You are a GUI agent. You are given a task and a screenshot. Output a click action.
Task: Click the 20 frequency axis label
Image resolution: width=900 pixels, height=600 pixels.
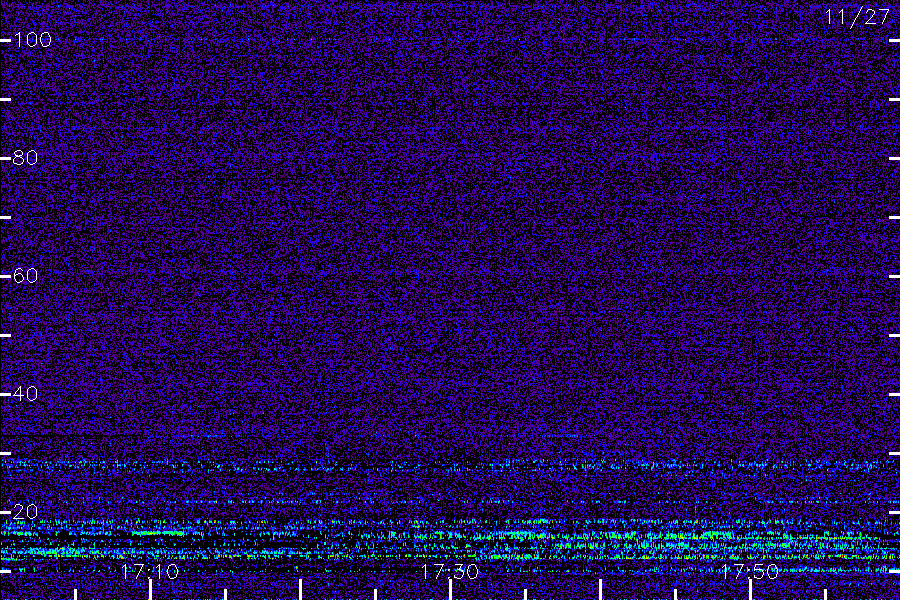pos(25,512)
